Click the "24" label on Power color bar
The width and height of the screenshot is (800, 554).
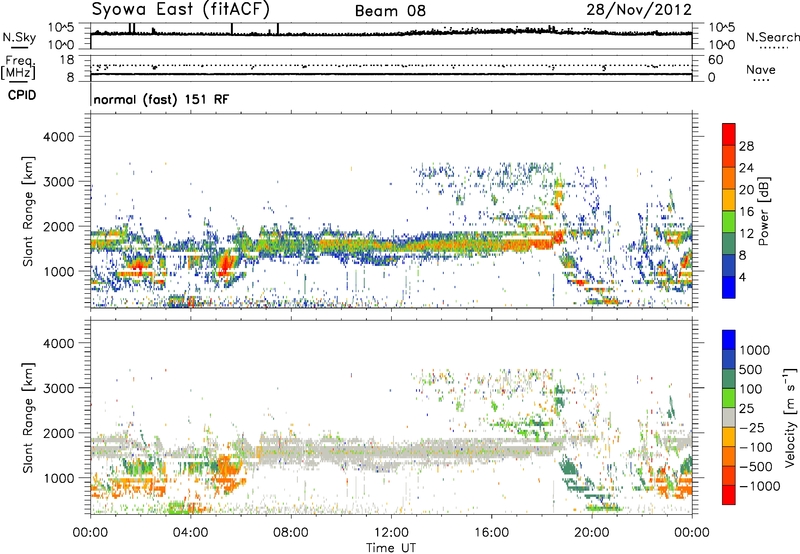point(746,168)
